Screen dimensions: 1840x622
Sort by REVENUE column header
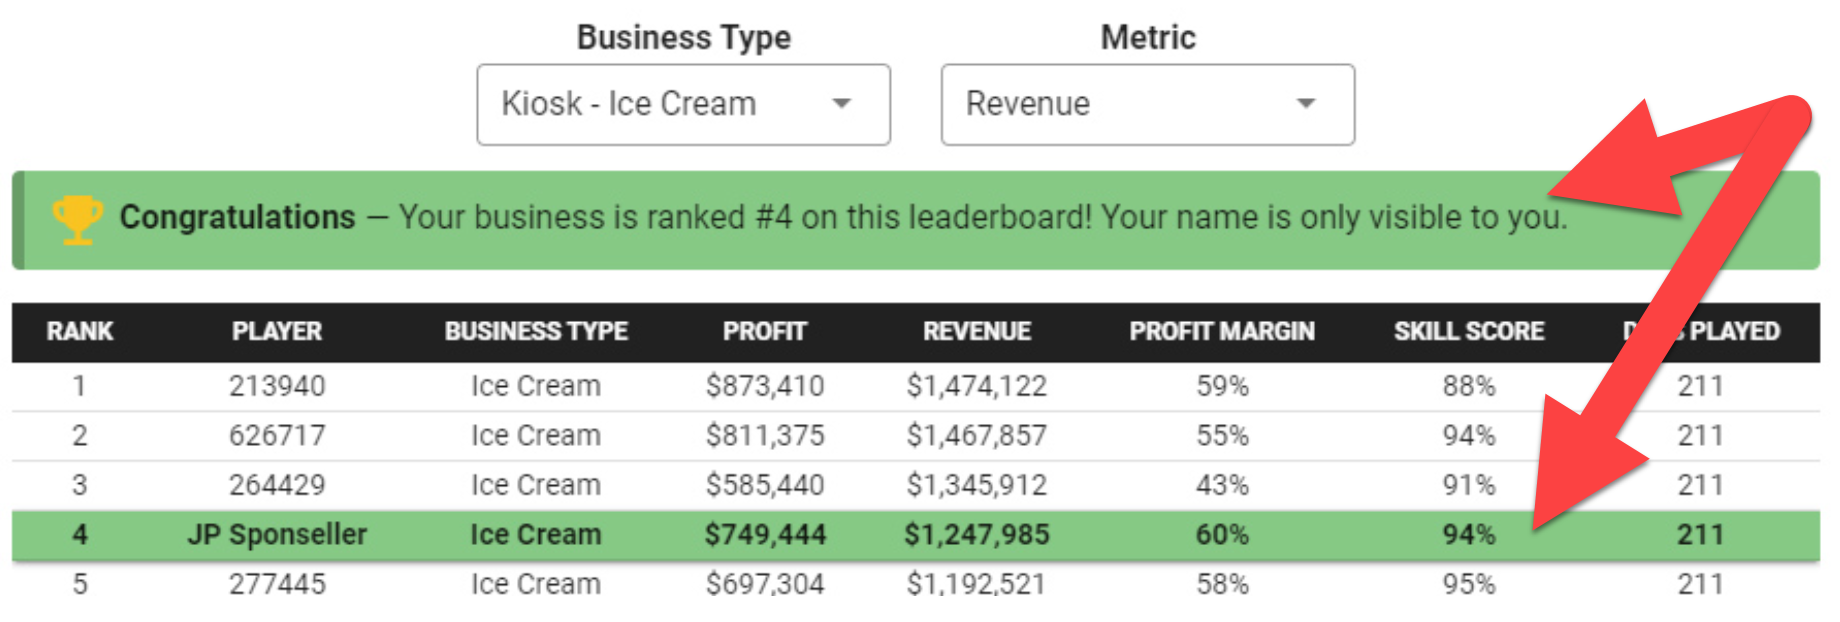[977, 332]
